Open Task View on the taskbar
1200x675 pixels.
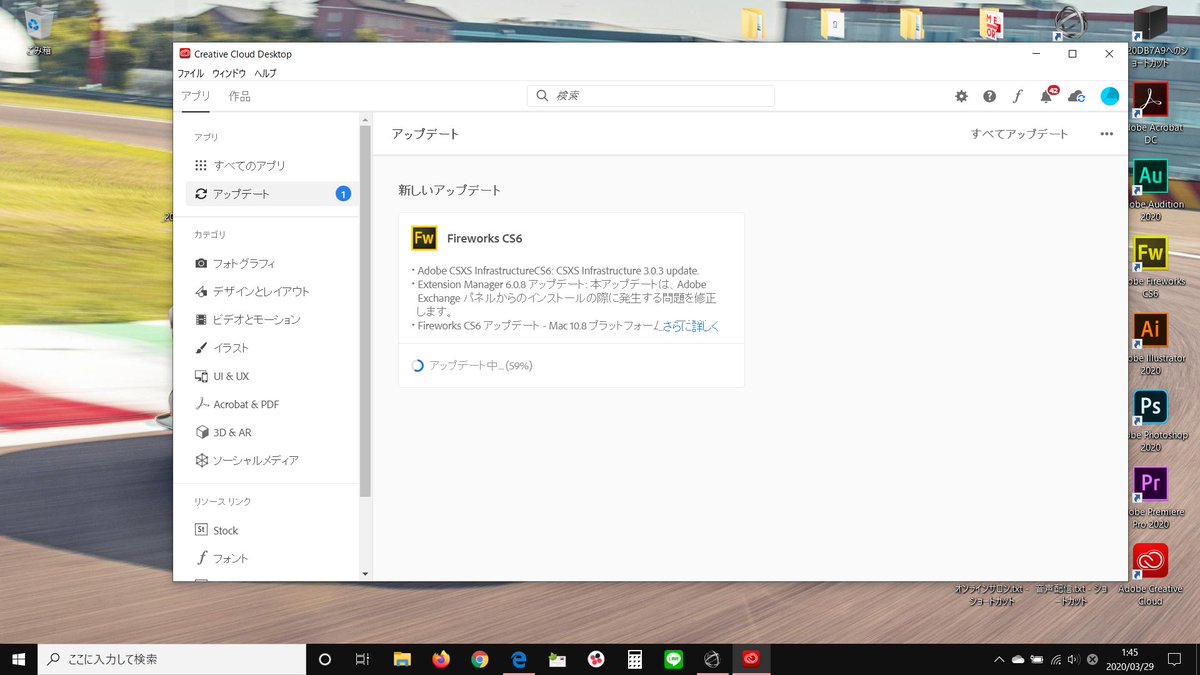pyautogui.click(x=362, y=659)
